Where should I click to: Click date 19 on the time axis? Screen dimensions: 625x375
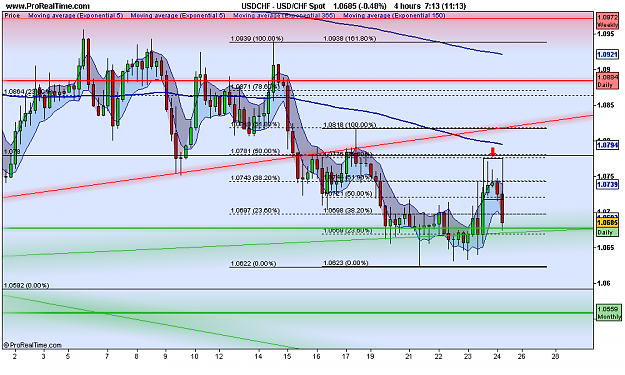(370, 356)
